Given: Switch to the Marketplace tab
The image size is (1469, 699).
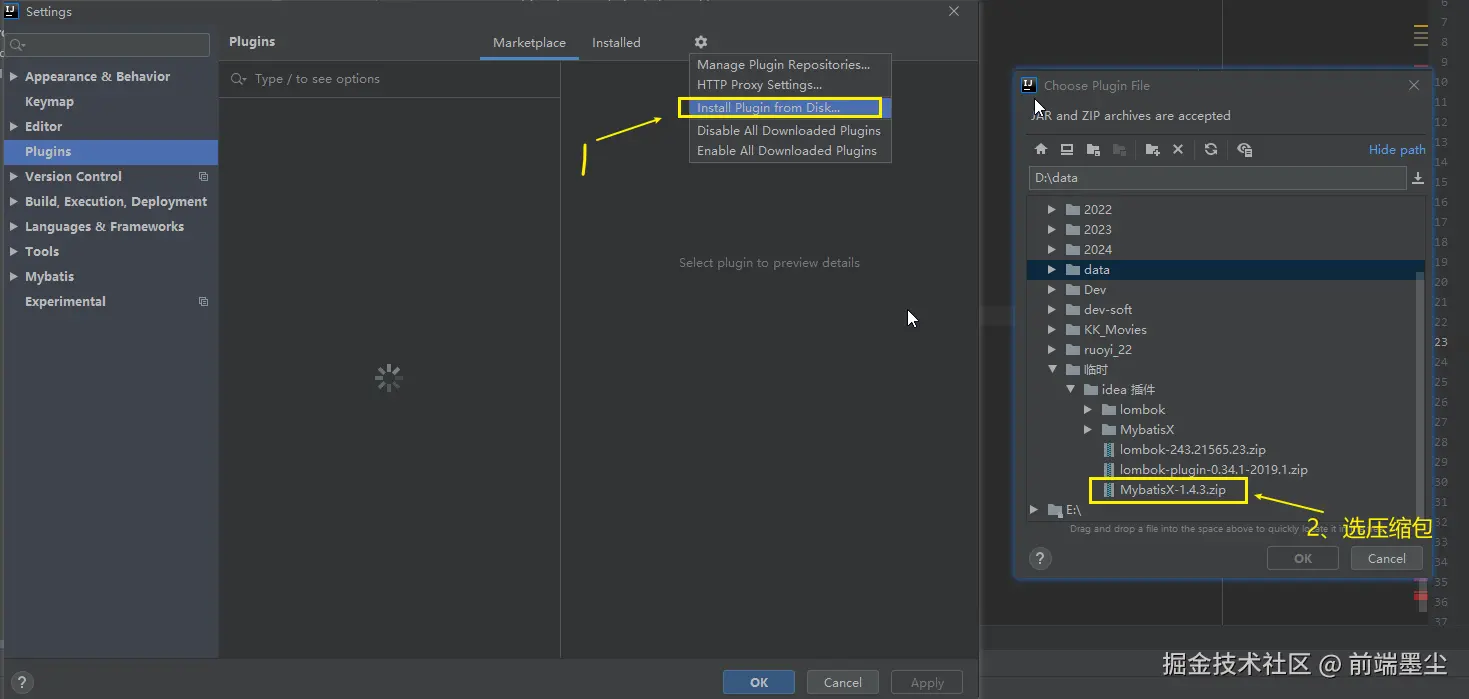Looking at the screenshot, I should click(x=529, y=43).
